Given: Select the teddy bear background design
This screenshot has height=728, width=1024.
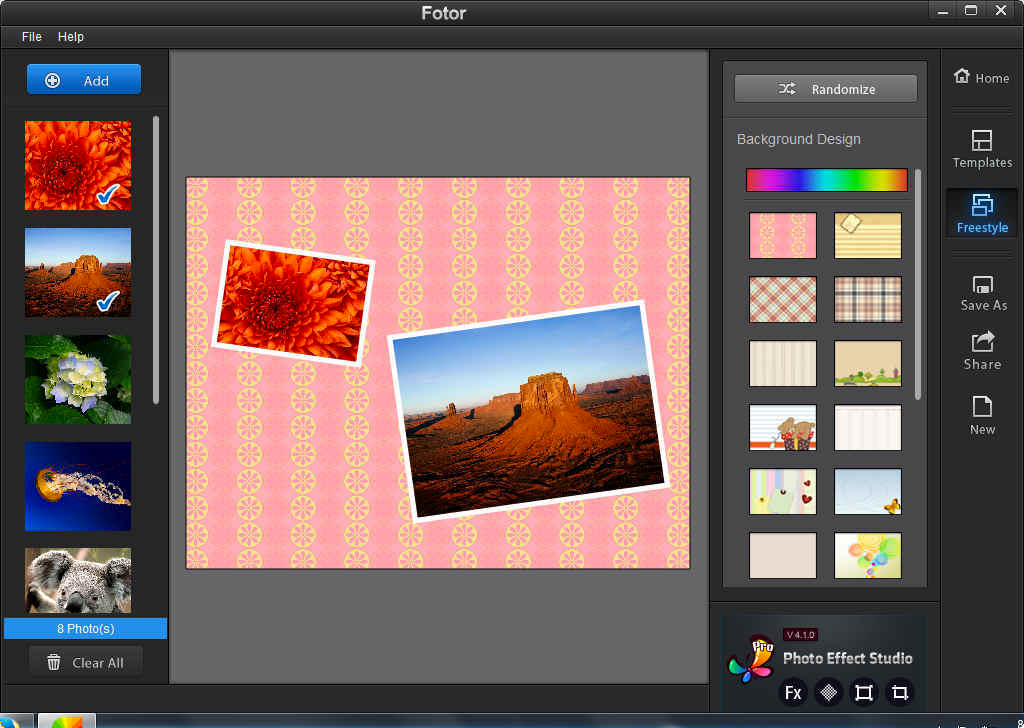Looking at the screenshot, I should click(783, 428).
